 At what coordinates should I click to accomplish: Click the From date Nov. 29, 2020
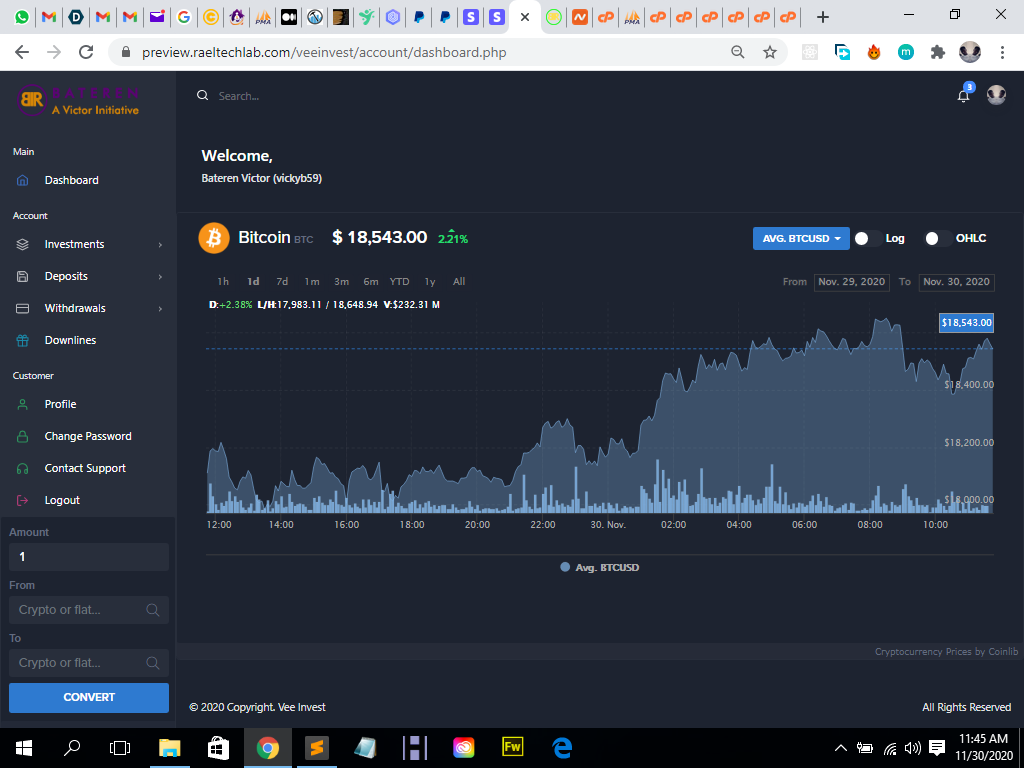[852, 282]
